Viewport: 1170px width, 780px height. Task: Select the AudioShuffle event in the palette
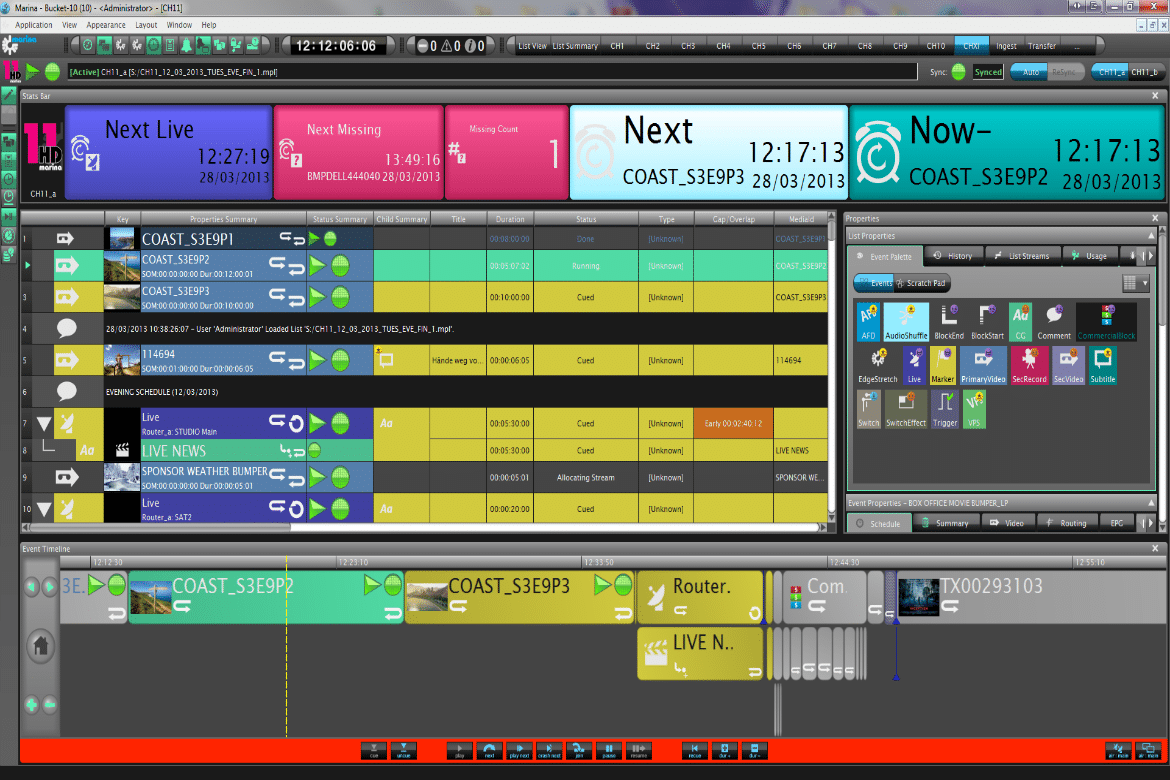tap(906, 322)
